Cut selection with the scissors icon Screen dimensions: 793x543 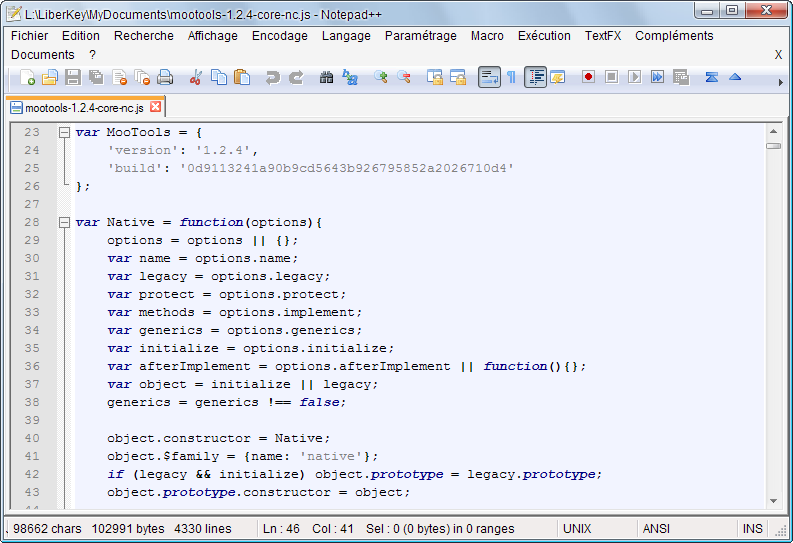[195, 77]
